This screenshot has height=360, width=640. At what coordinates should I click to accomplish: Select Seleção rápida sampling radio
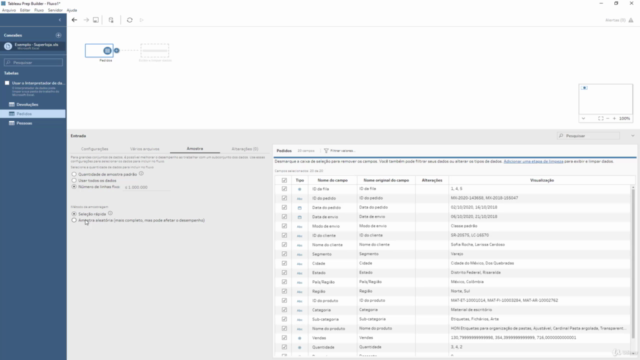(74, 214)
